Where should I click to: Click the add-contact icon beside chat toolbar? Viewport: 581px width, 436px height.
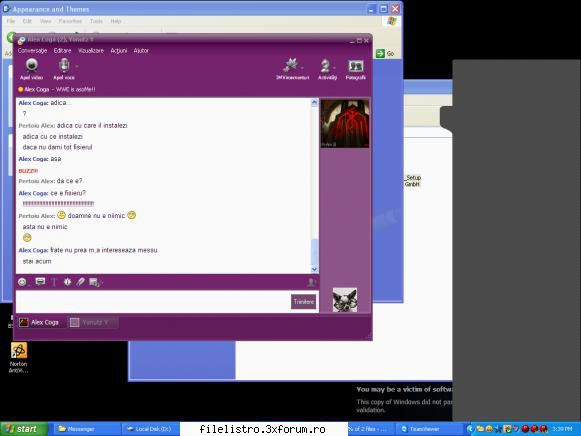coord(311,283)
